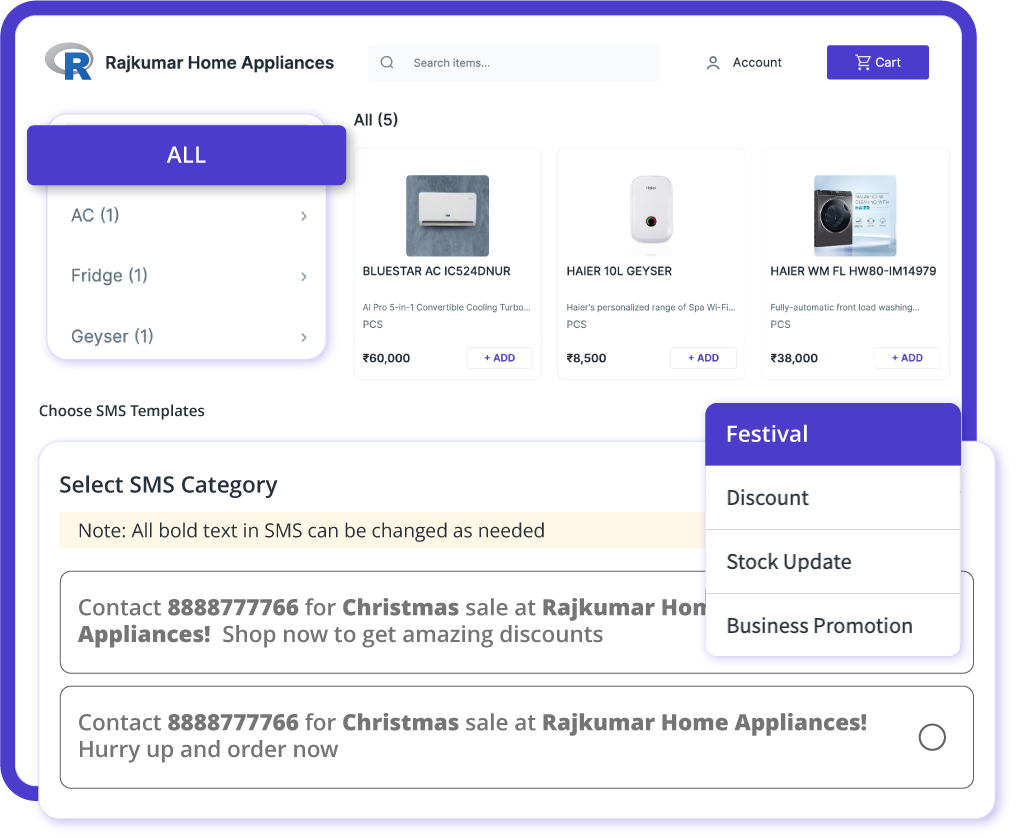Select the ALL category tab
The height and width of the screenshot is (838, 1015).
pos(186,155)
